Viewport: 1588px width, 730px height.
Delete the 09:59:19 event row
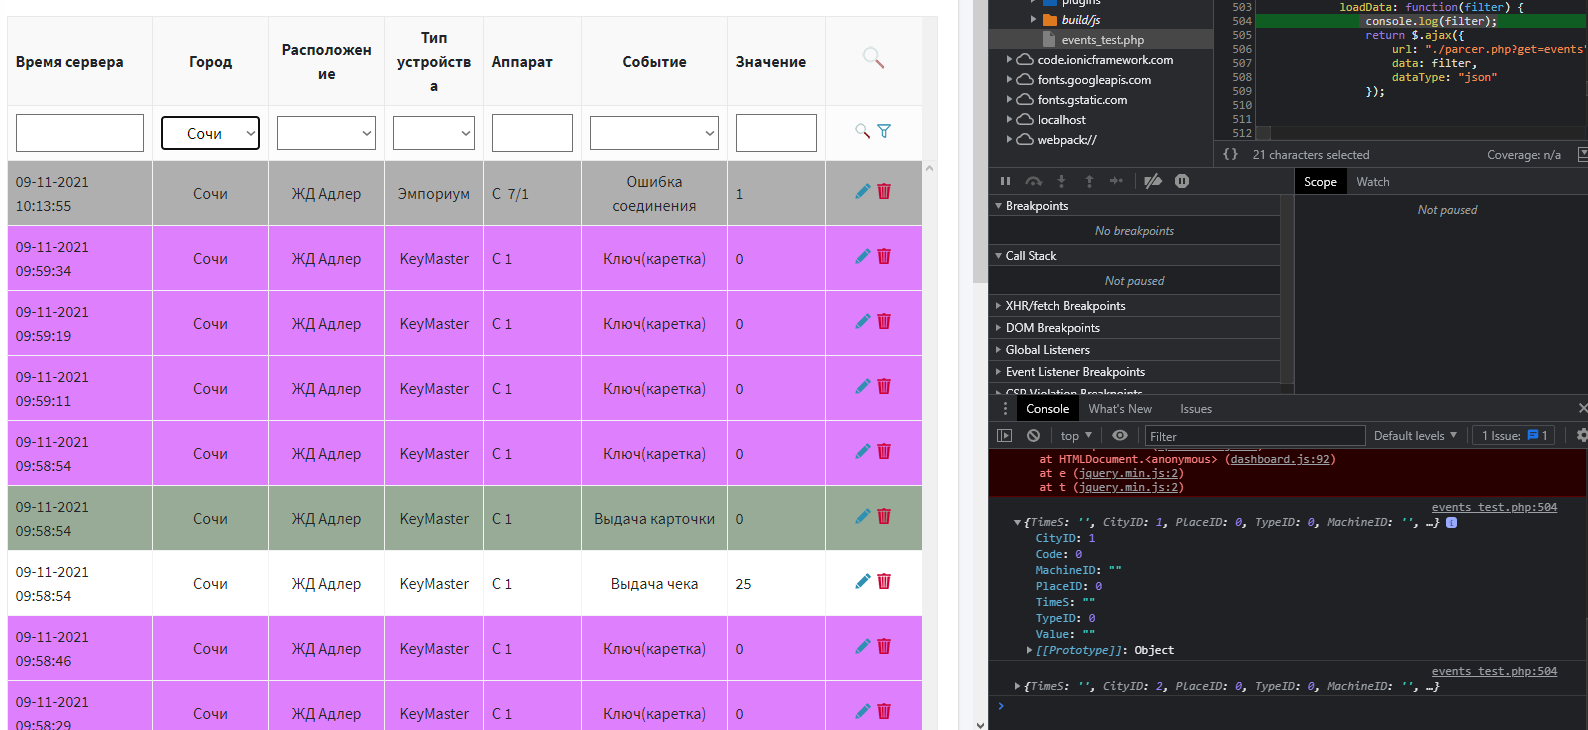(x=884, y=321)
